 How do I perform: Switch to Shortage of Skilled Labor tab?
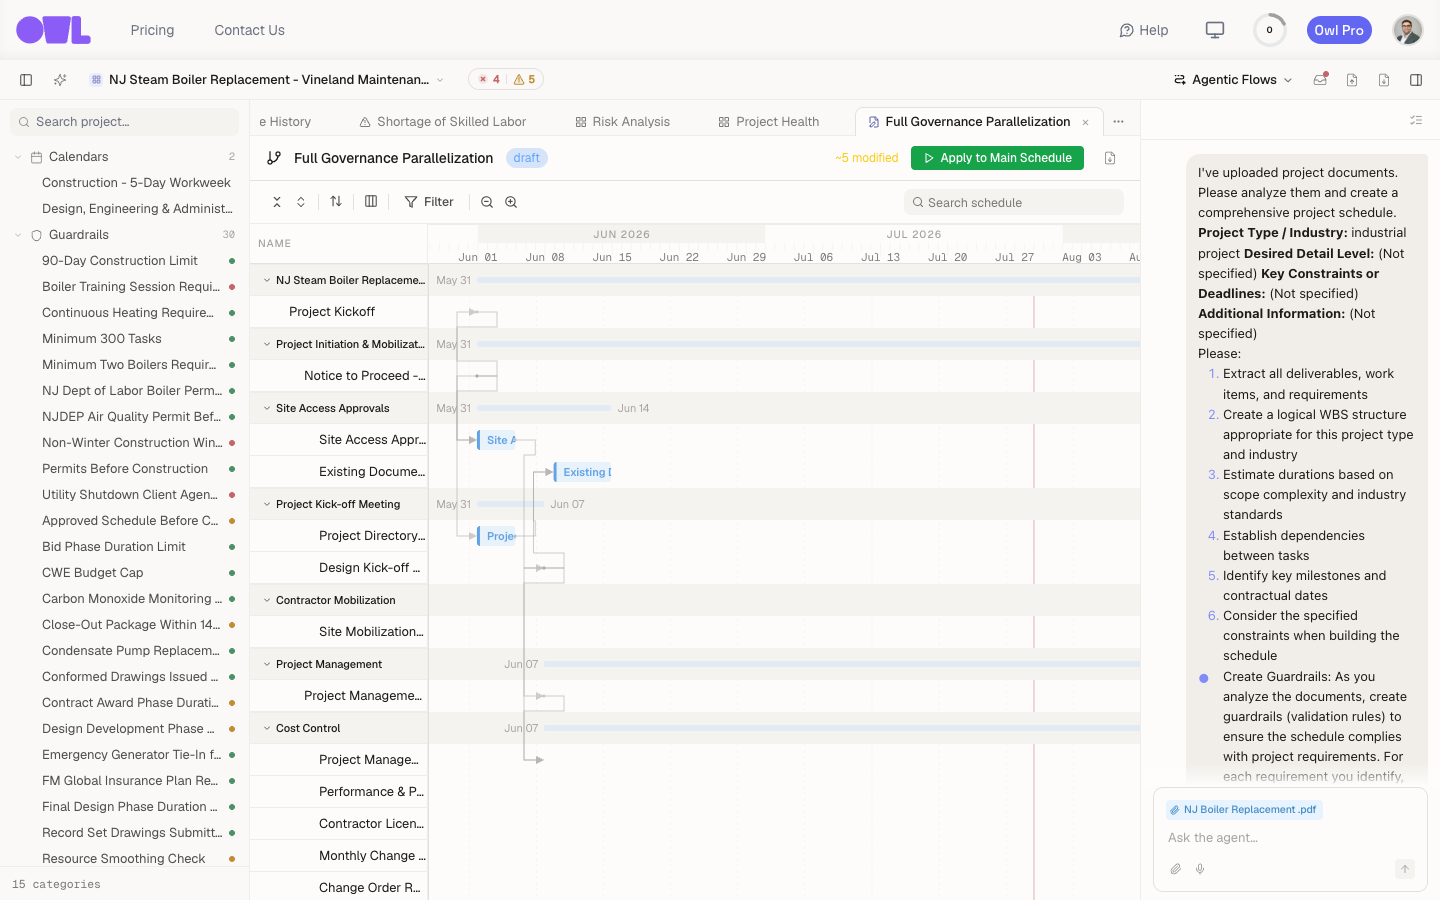coord(442,122)
